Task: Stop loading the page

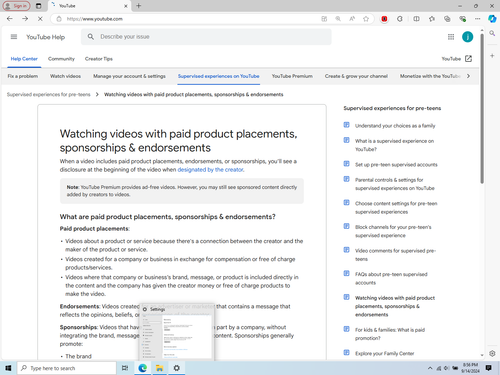Action: click(x=40, y=19)
